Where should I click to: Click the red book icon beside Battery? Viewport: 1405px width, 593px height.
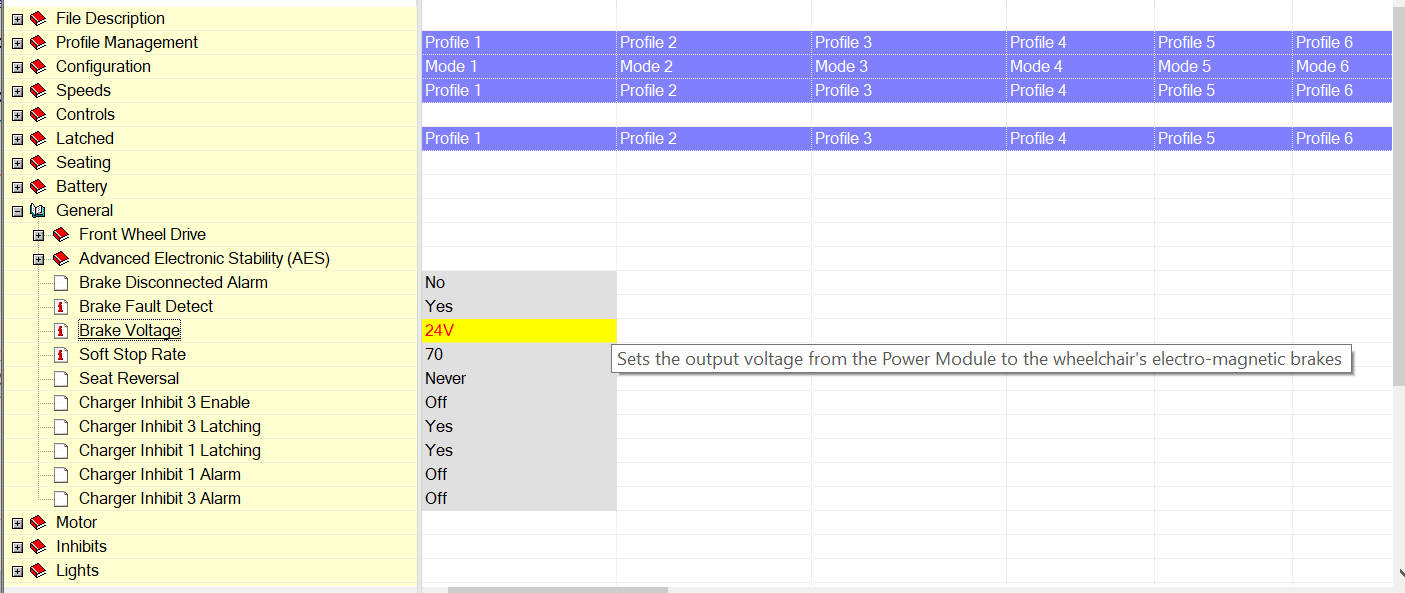point(38,187)
